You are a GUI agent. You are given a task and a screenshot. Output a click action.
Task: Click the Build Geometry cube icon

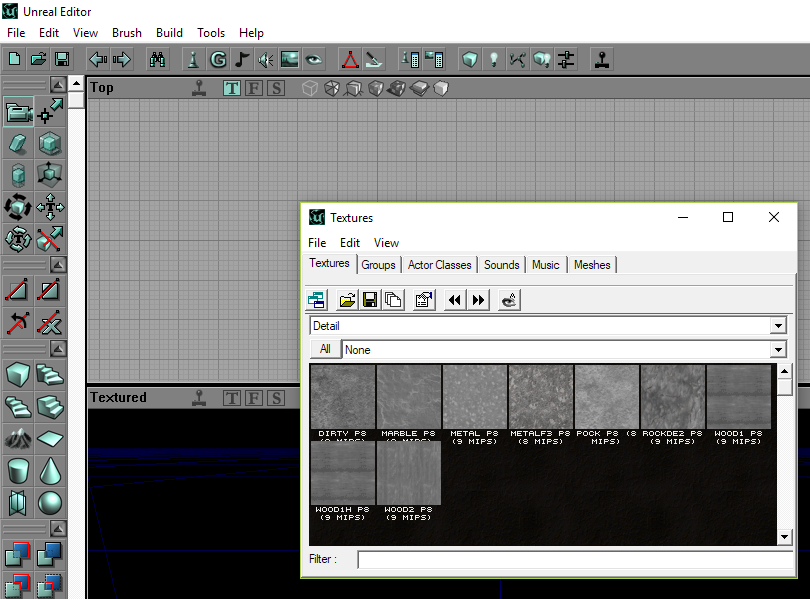pos(470,59)
